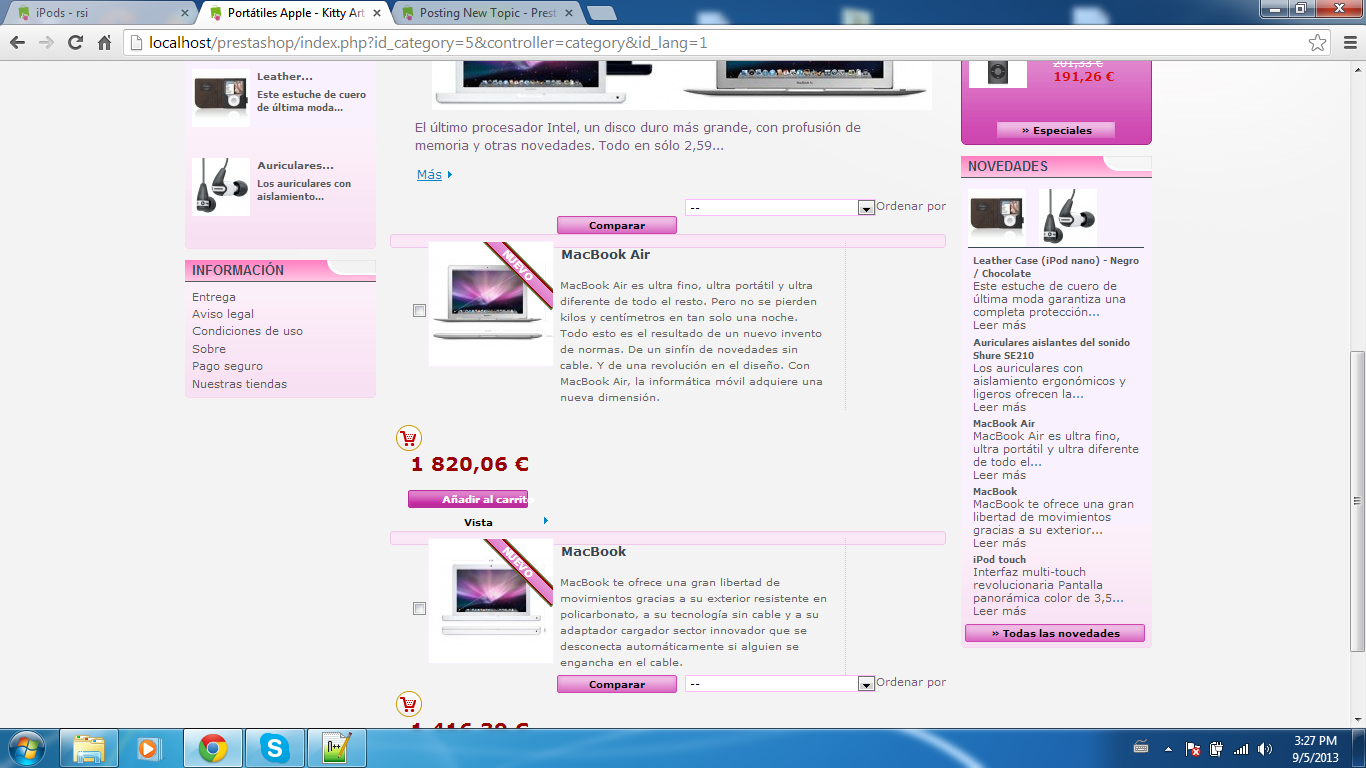Reload the current page

75,43
